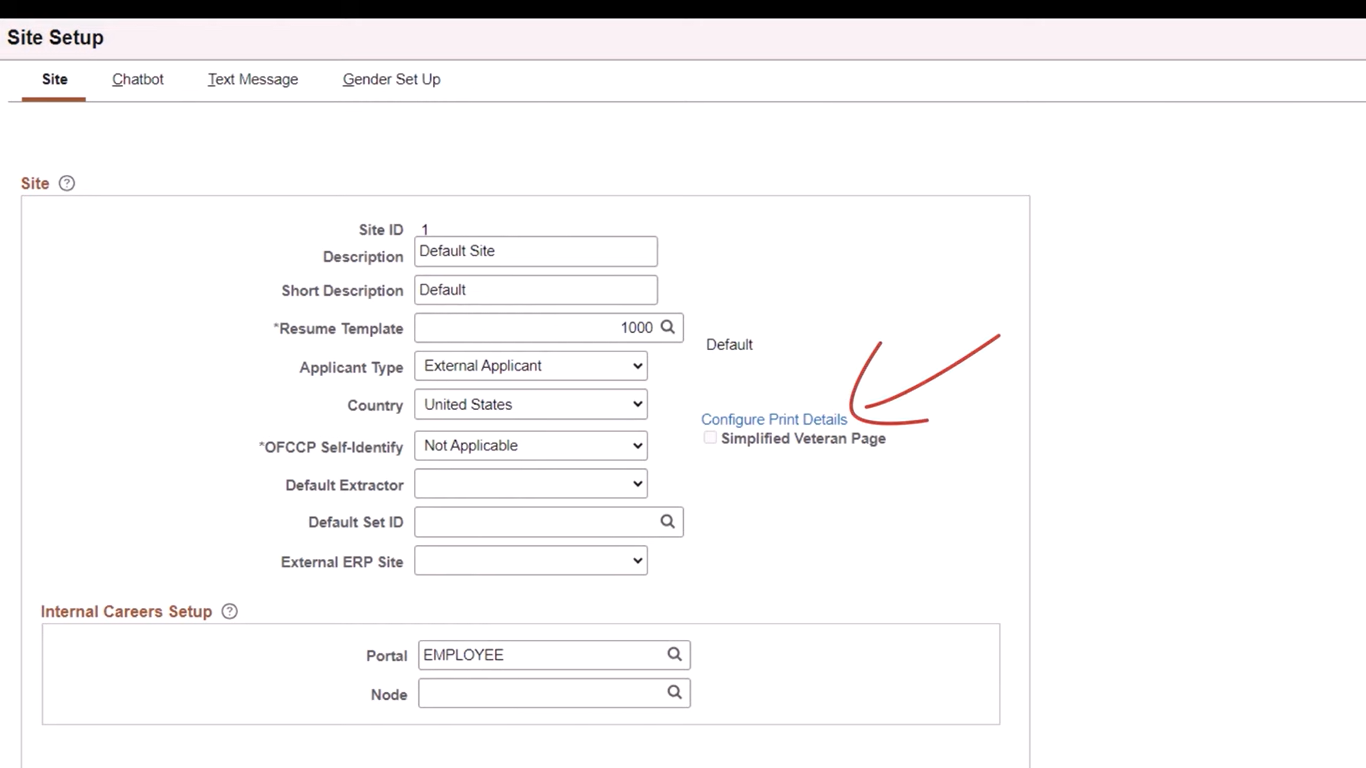Open the Site section help icon
The width and height of the screenshot is (1366, 768).
(66, 183)
